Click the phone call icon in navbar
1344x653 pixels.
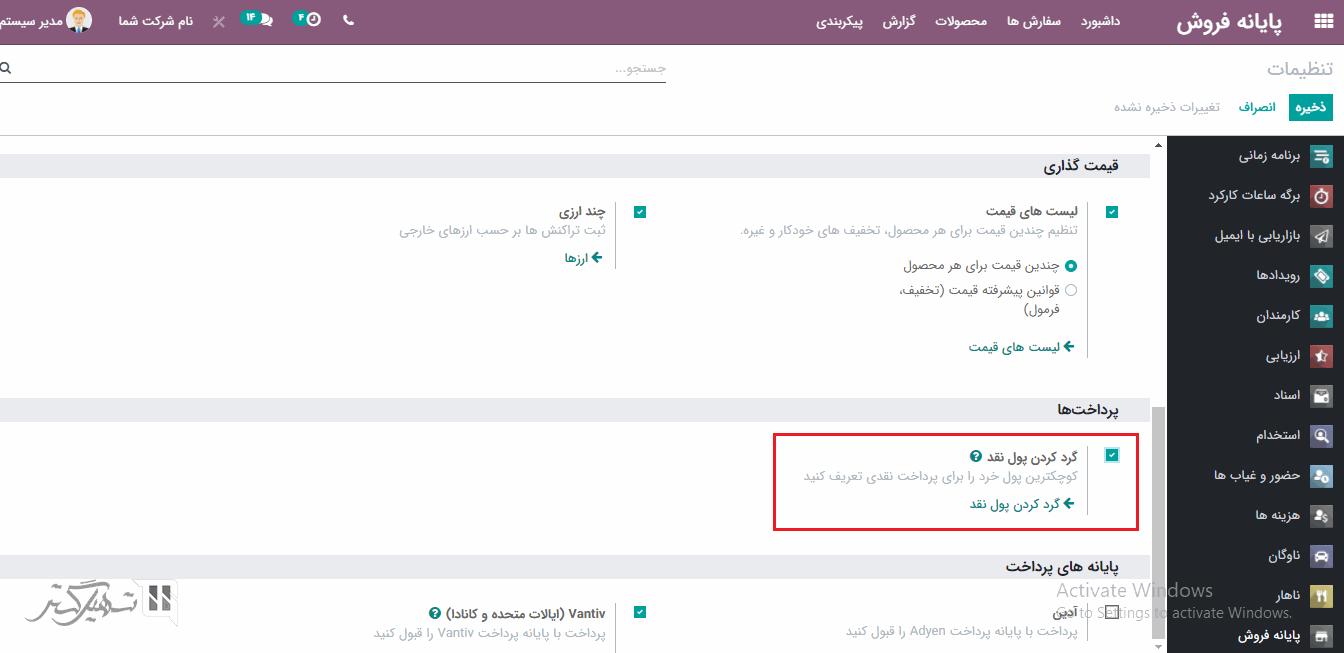click(x=348, y=20)
